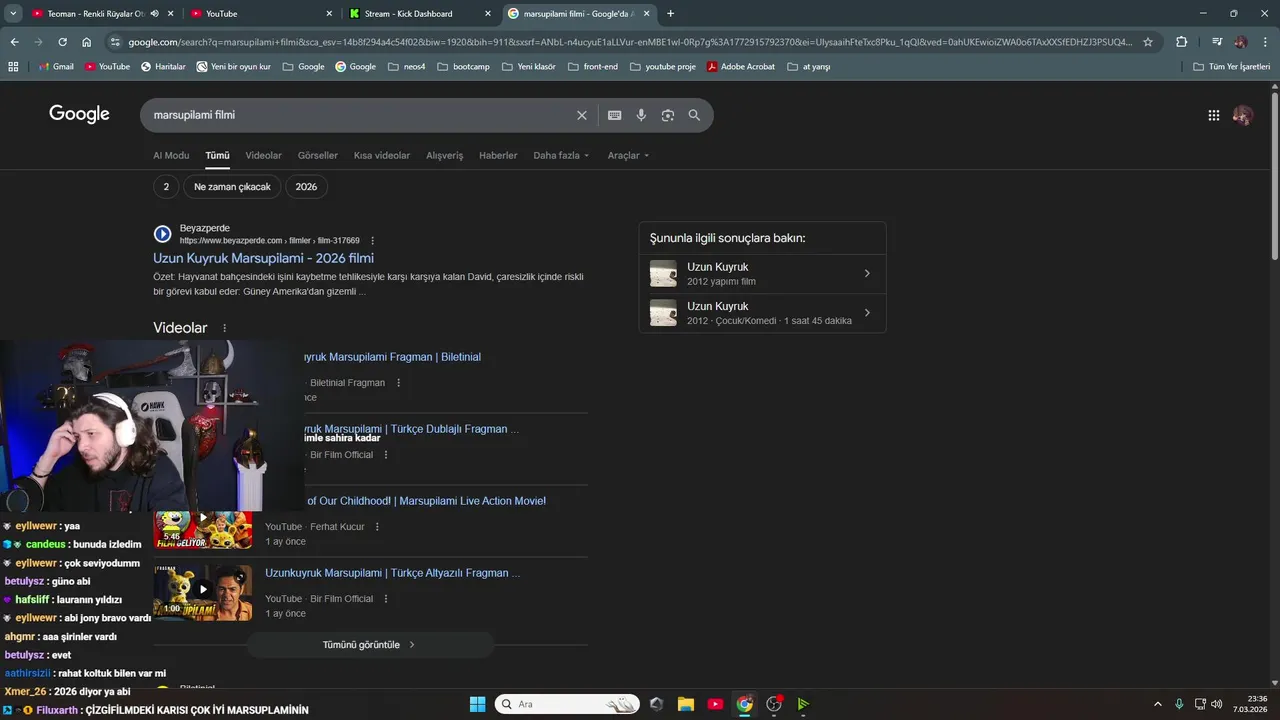This screenshot has height=720, width=1280.
Task: Open Uzun Kuyruk Marsupilami - 2026 filmi link
Action: tap(263, 258)
